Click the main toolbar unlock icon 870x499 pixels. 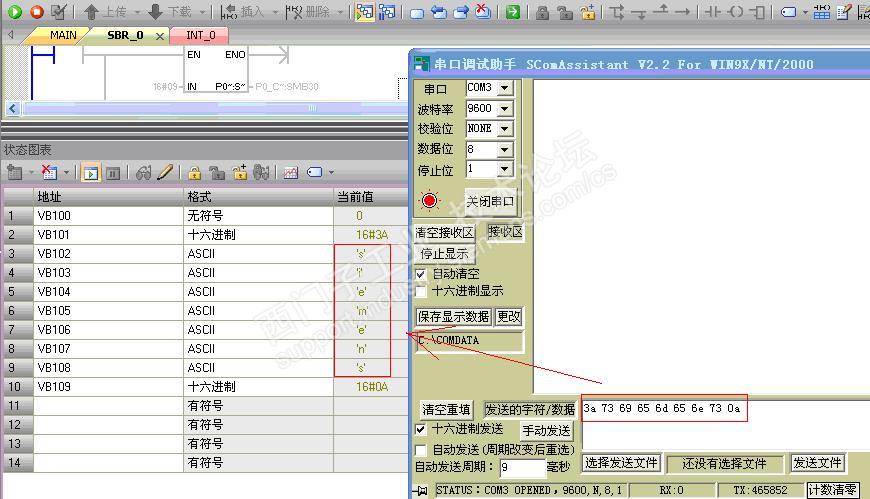(x=565, y=12)
